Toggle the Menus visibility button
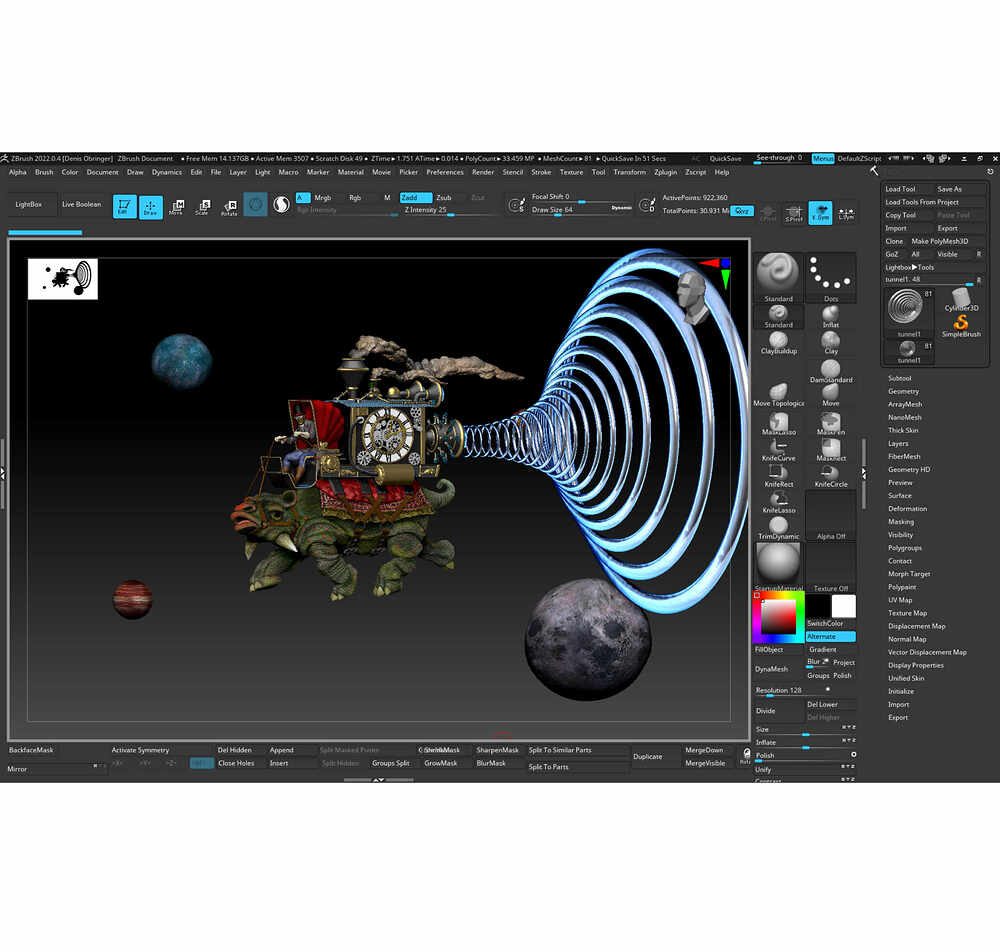The image size is (1000, 952). [823, 158]
